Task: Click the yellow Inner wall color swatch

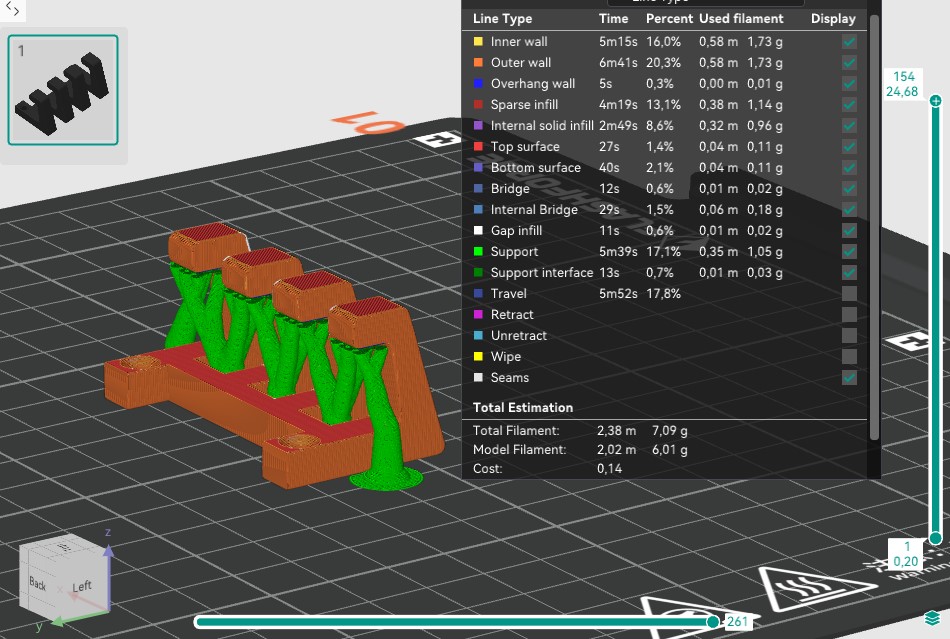Action: pos(478,42)
